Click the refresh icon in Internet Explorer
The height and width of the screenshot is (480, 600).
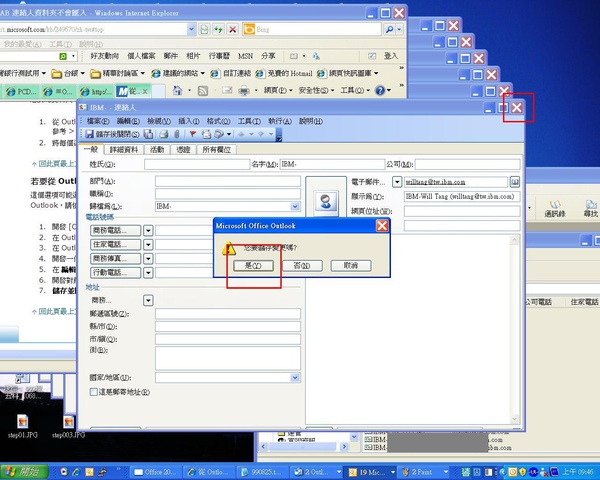218,29
